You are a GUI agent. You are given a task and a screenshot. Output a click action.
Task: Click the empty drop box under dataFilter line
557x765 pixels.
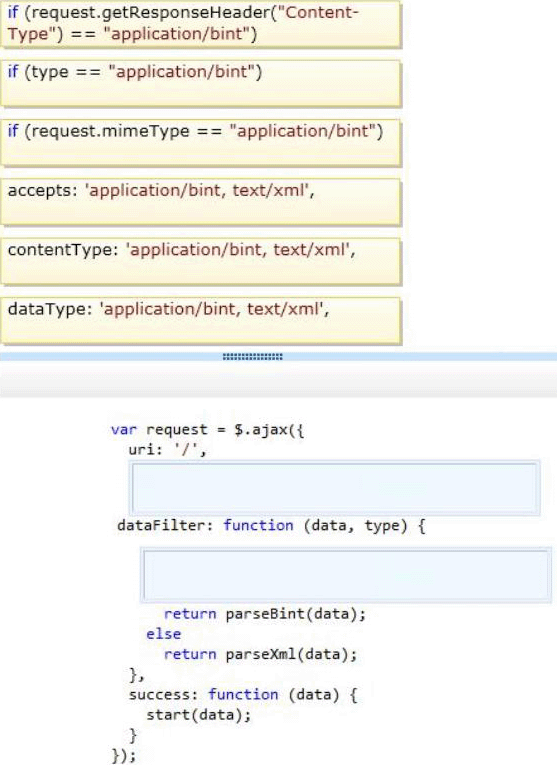coord(346,575)
